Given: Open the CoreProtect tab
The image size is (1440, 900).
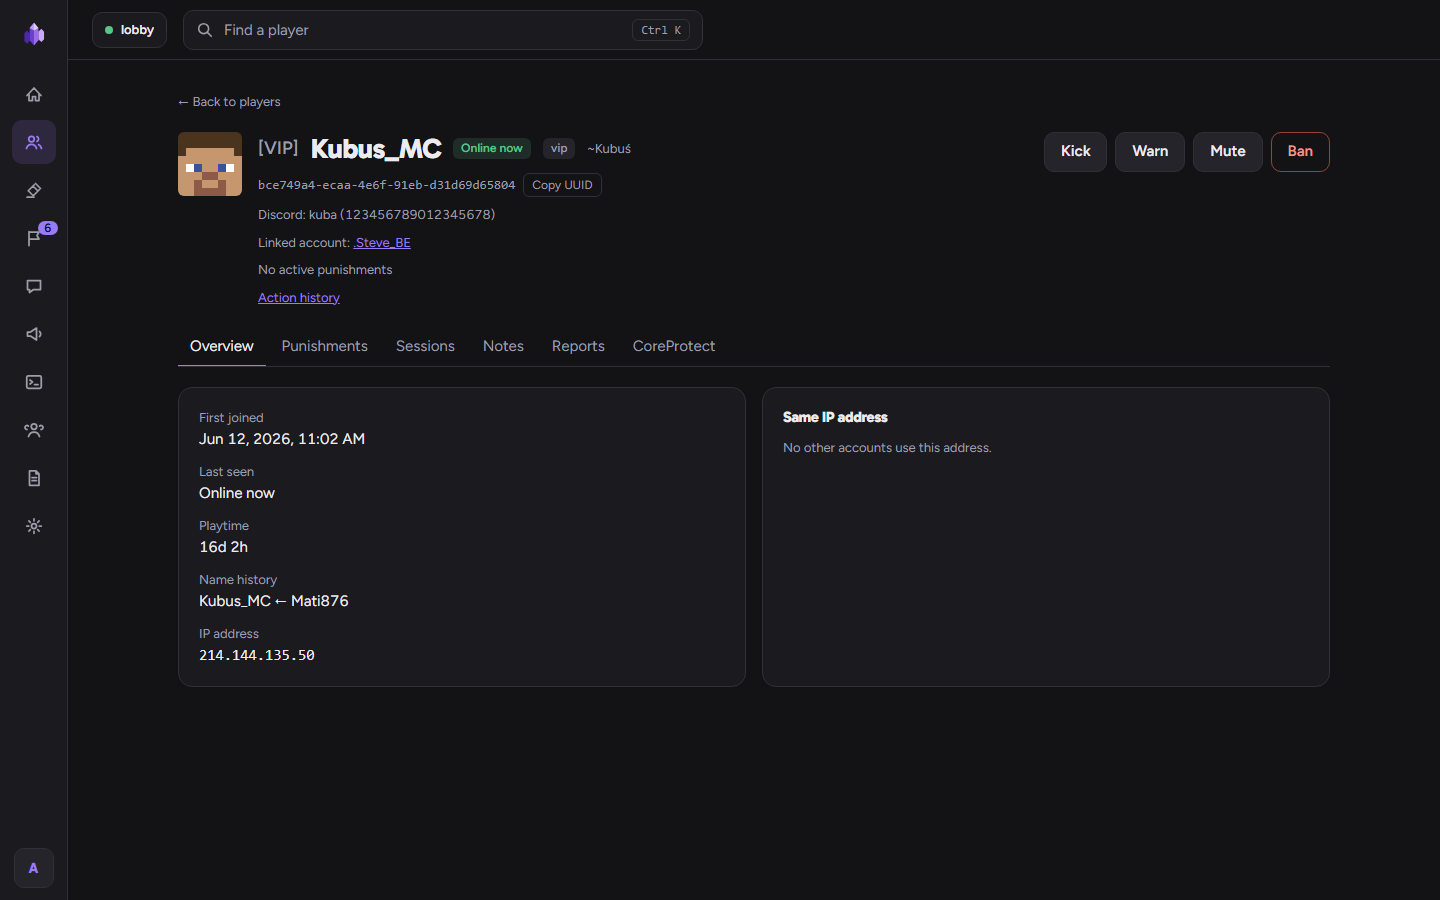Looking at the screenshot, I should (674, 346).
